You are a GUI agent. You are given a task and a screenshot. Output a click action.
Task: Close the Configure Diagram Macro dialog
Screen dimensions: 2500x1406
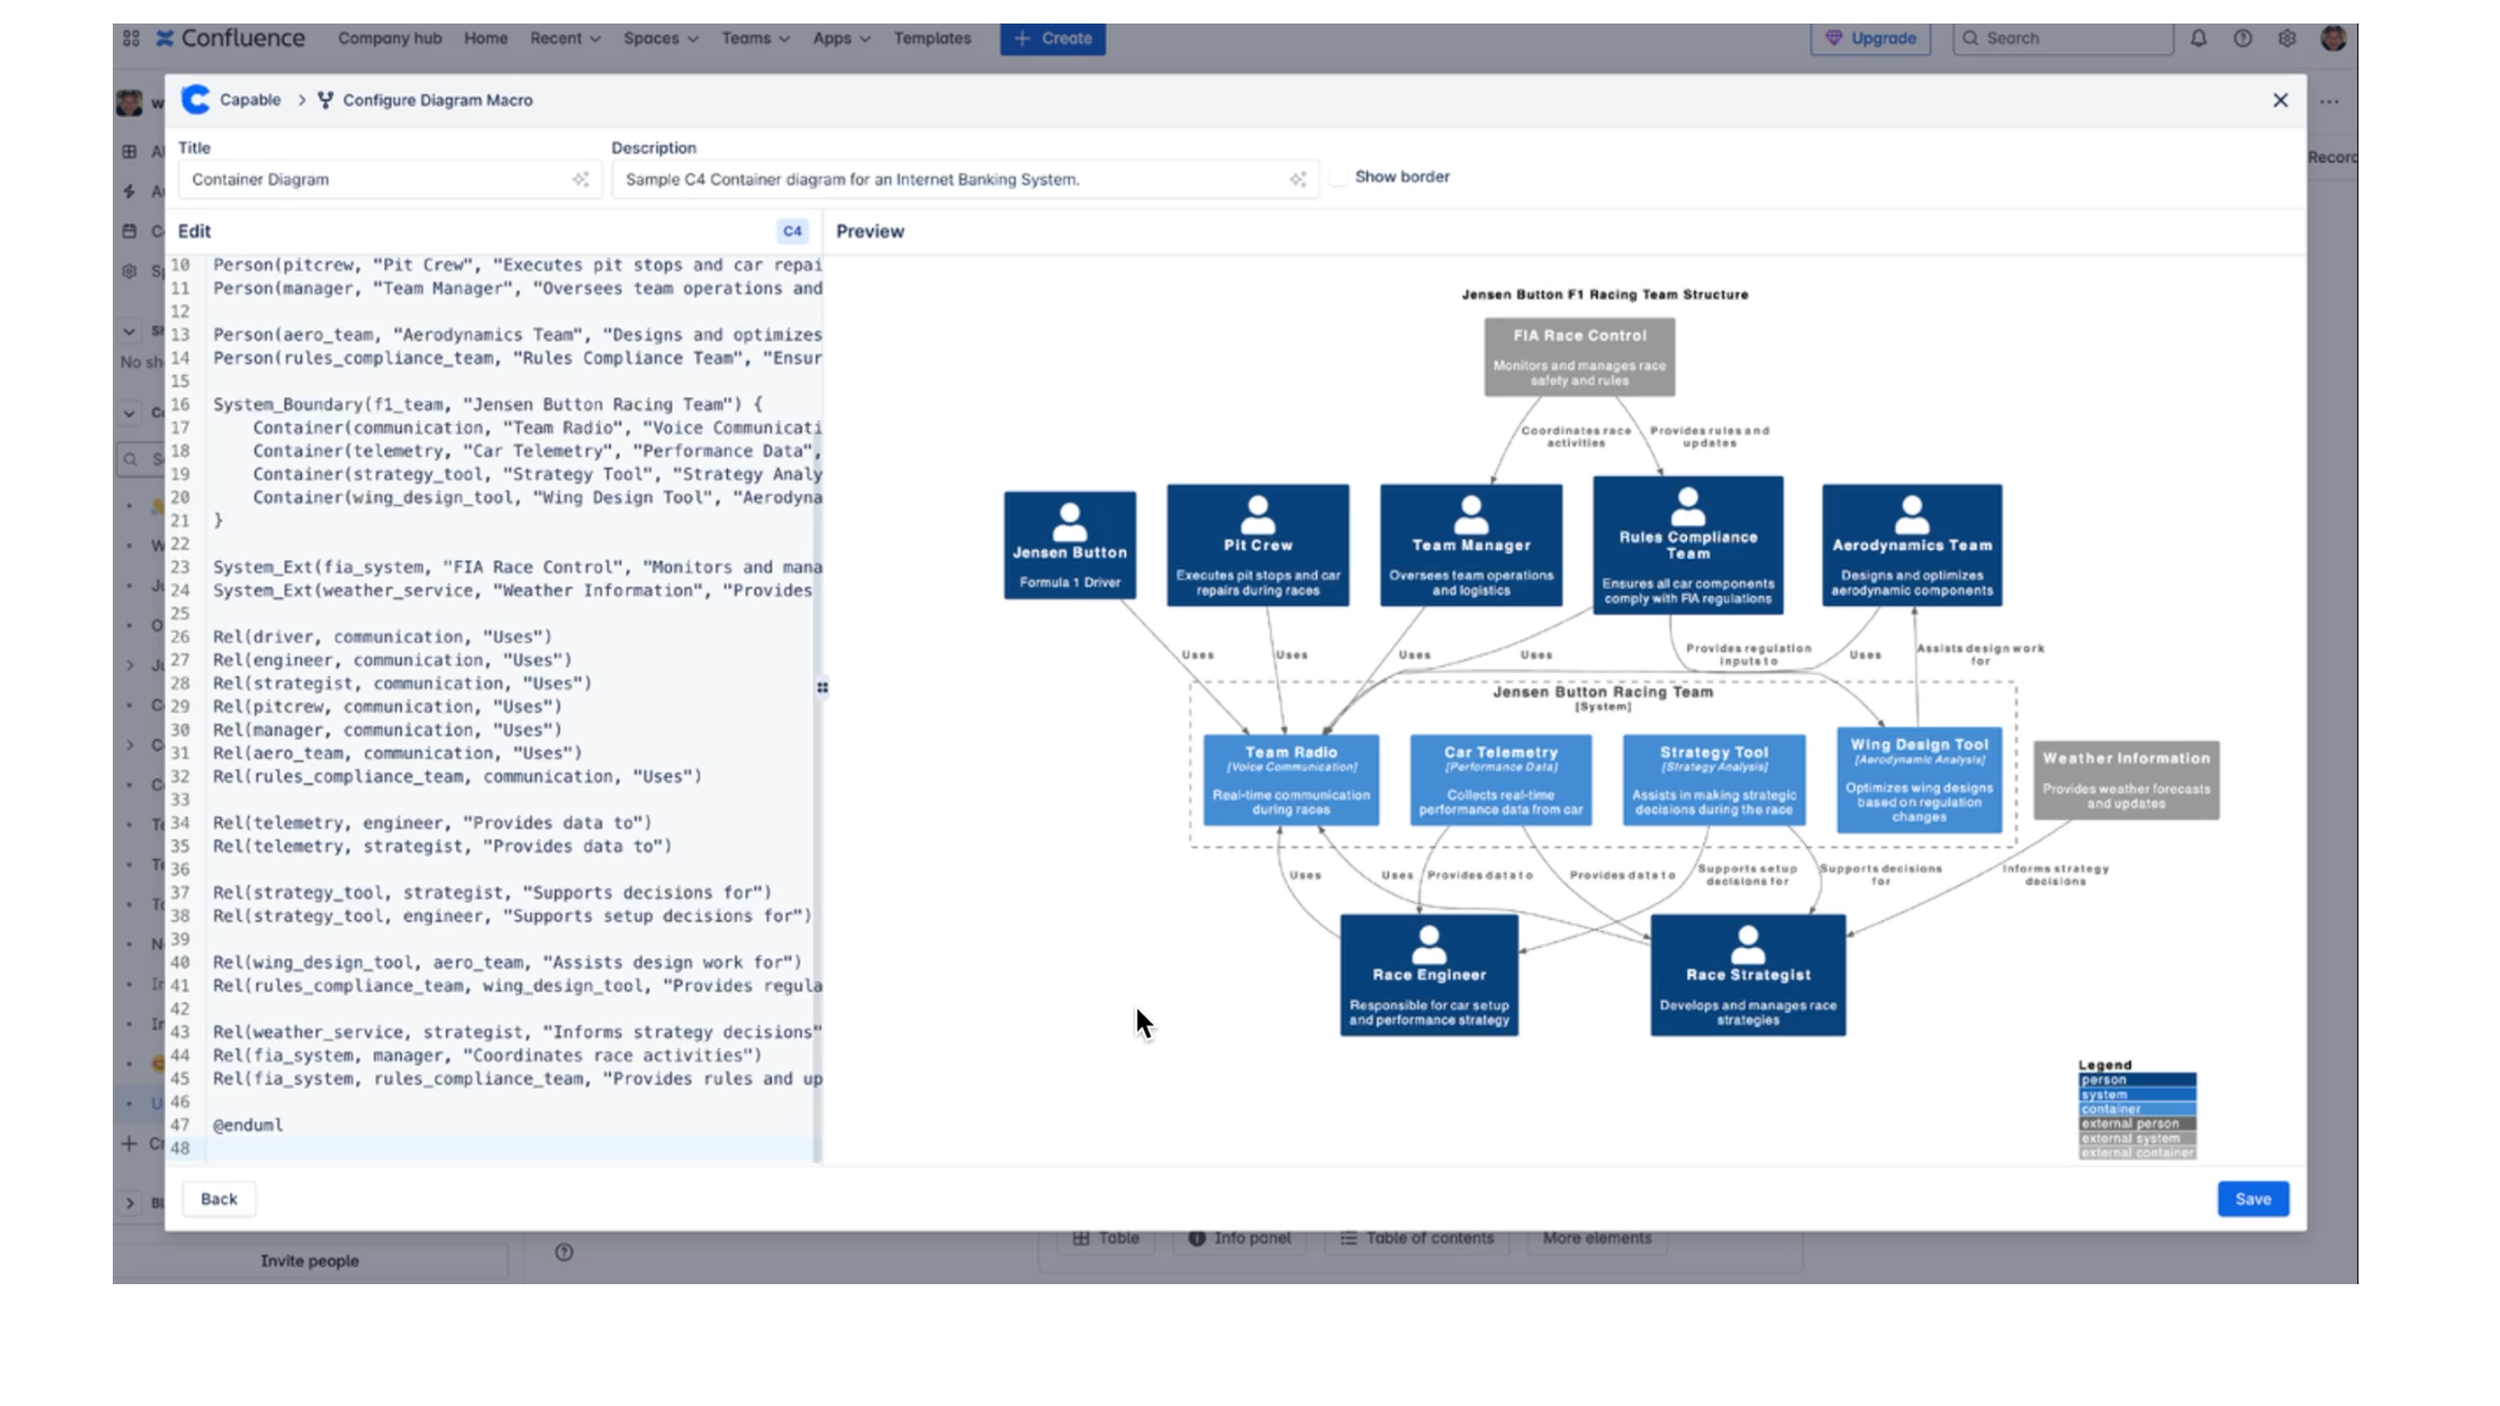[x=2280, y=100]
